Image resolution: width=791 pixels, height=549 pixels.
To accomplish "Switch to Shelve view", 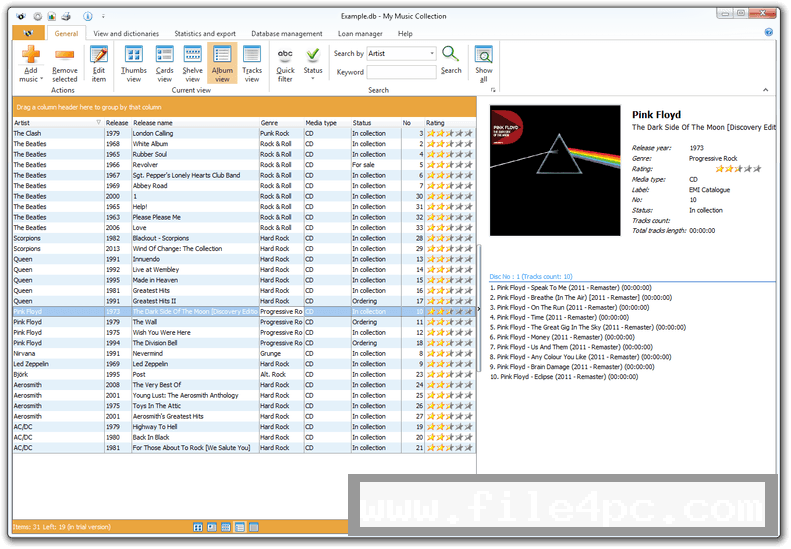I will pos(192,64).
